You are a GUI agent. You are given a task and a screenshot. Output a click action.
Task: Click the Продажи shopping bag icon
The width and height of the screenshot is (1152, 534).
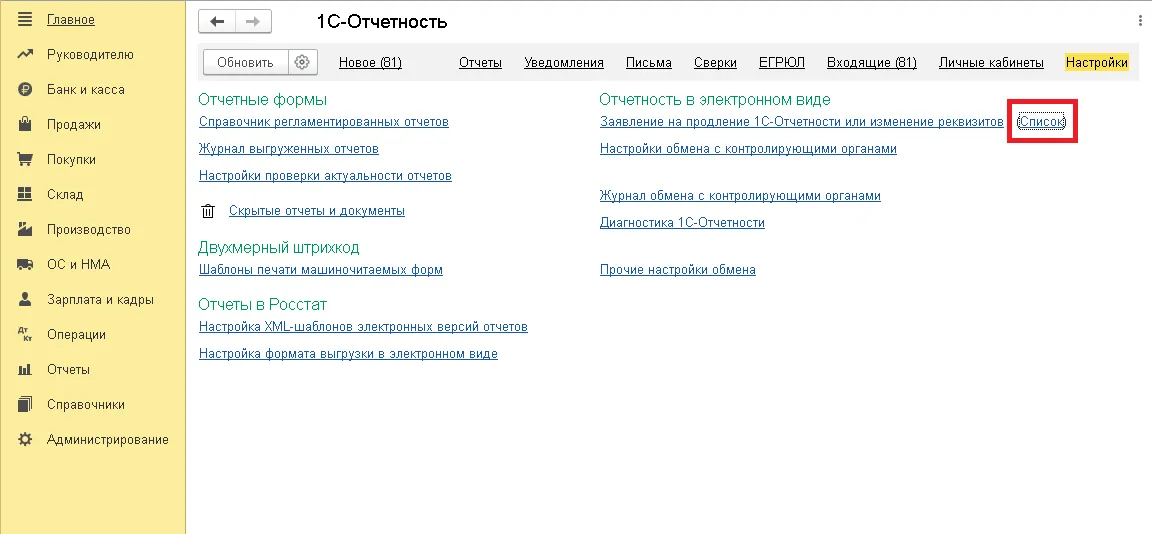pyautogui.click(x=25, y=124)
